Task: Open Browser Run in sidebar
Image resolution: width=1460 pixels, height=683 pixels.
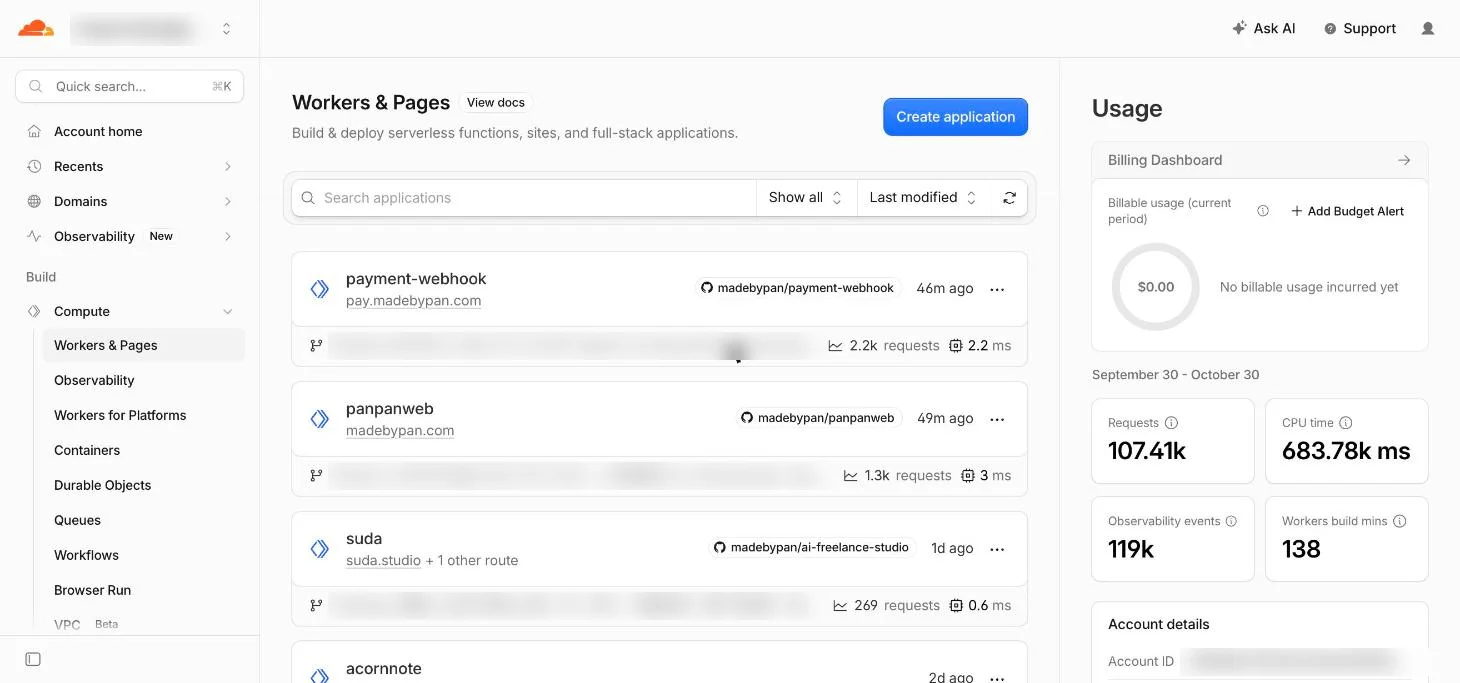Action: coord(92,590)
